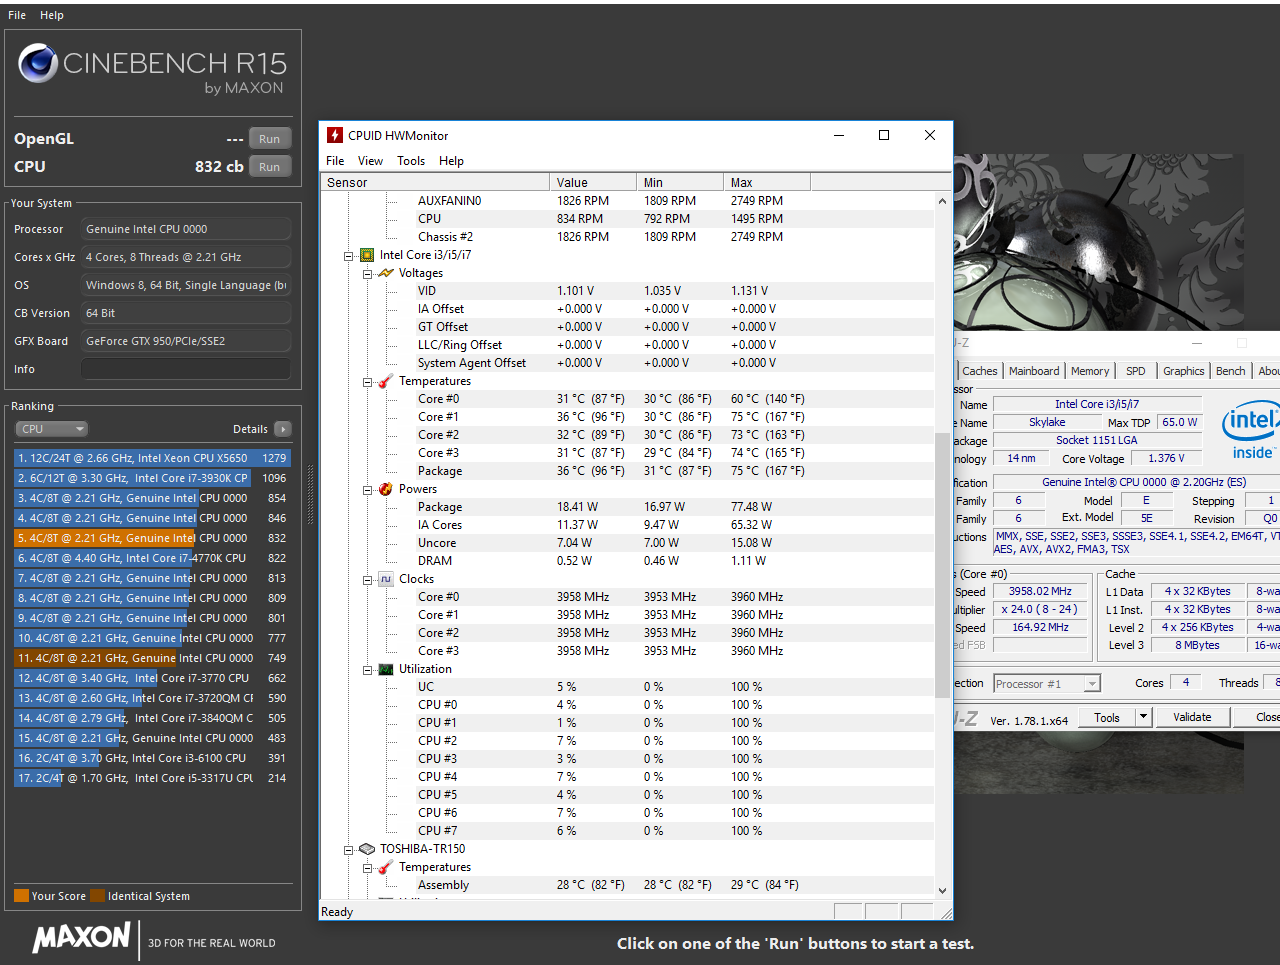This screenshot has width=1280, height=965.
Task: Open the Cinebench File menu
Action: [x=17, y=15]
